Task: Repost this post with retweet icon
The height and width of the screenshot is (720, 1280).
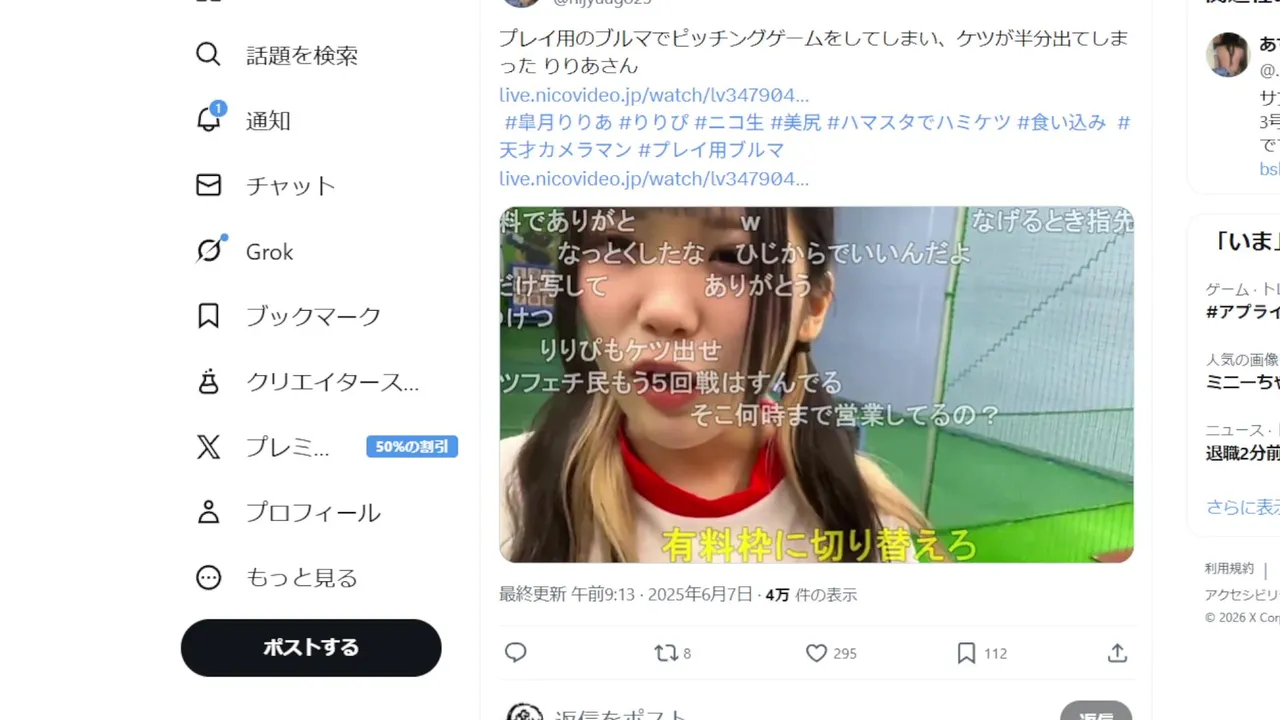Action: click(665, 653)
